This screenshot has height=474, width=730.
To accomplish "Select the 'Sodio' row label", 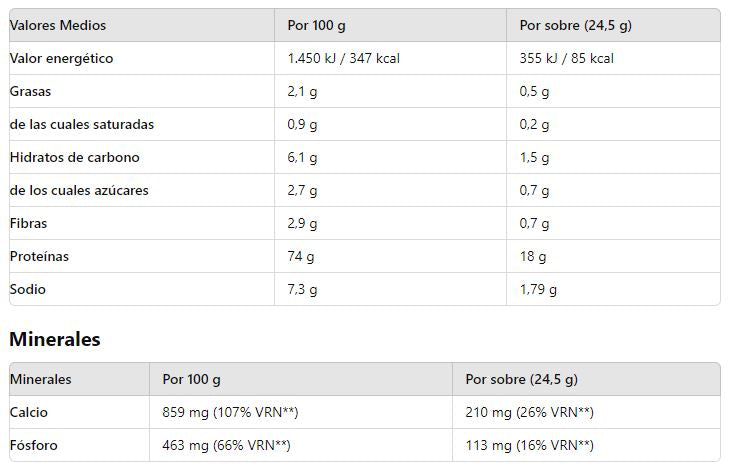I will click(x=28, y=289).
